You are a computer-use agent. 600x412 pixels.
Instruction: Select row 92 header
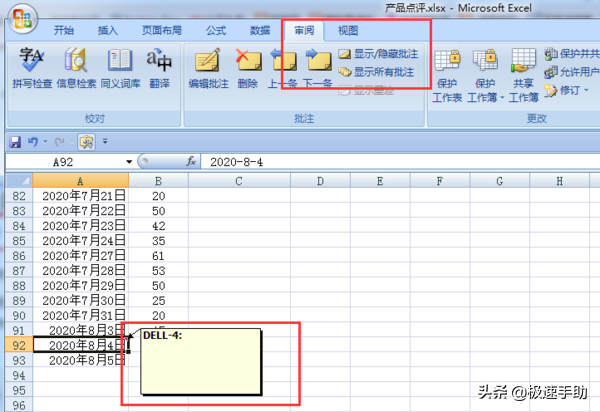click(19, 345)
